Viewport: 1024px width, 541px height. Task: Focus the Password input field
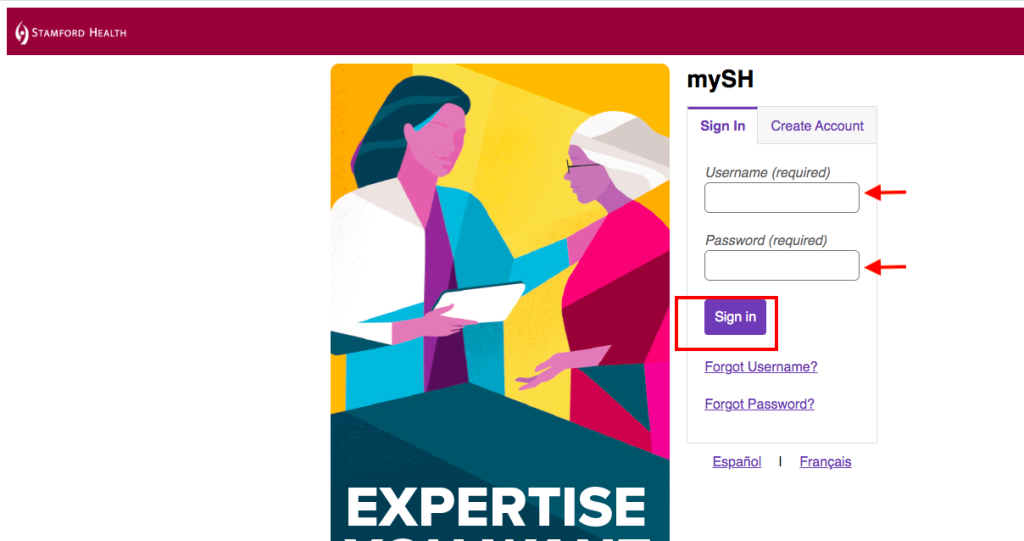pyautogui.click(x=782, y=265)
